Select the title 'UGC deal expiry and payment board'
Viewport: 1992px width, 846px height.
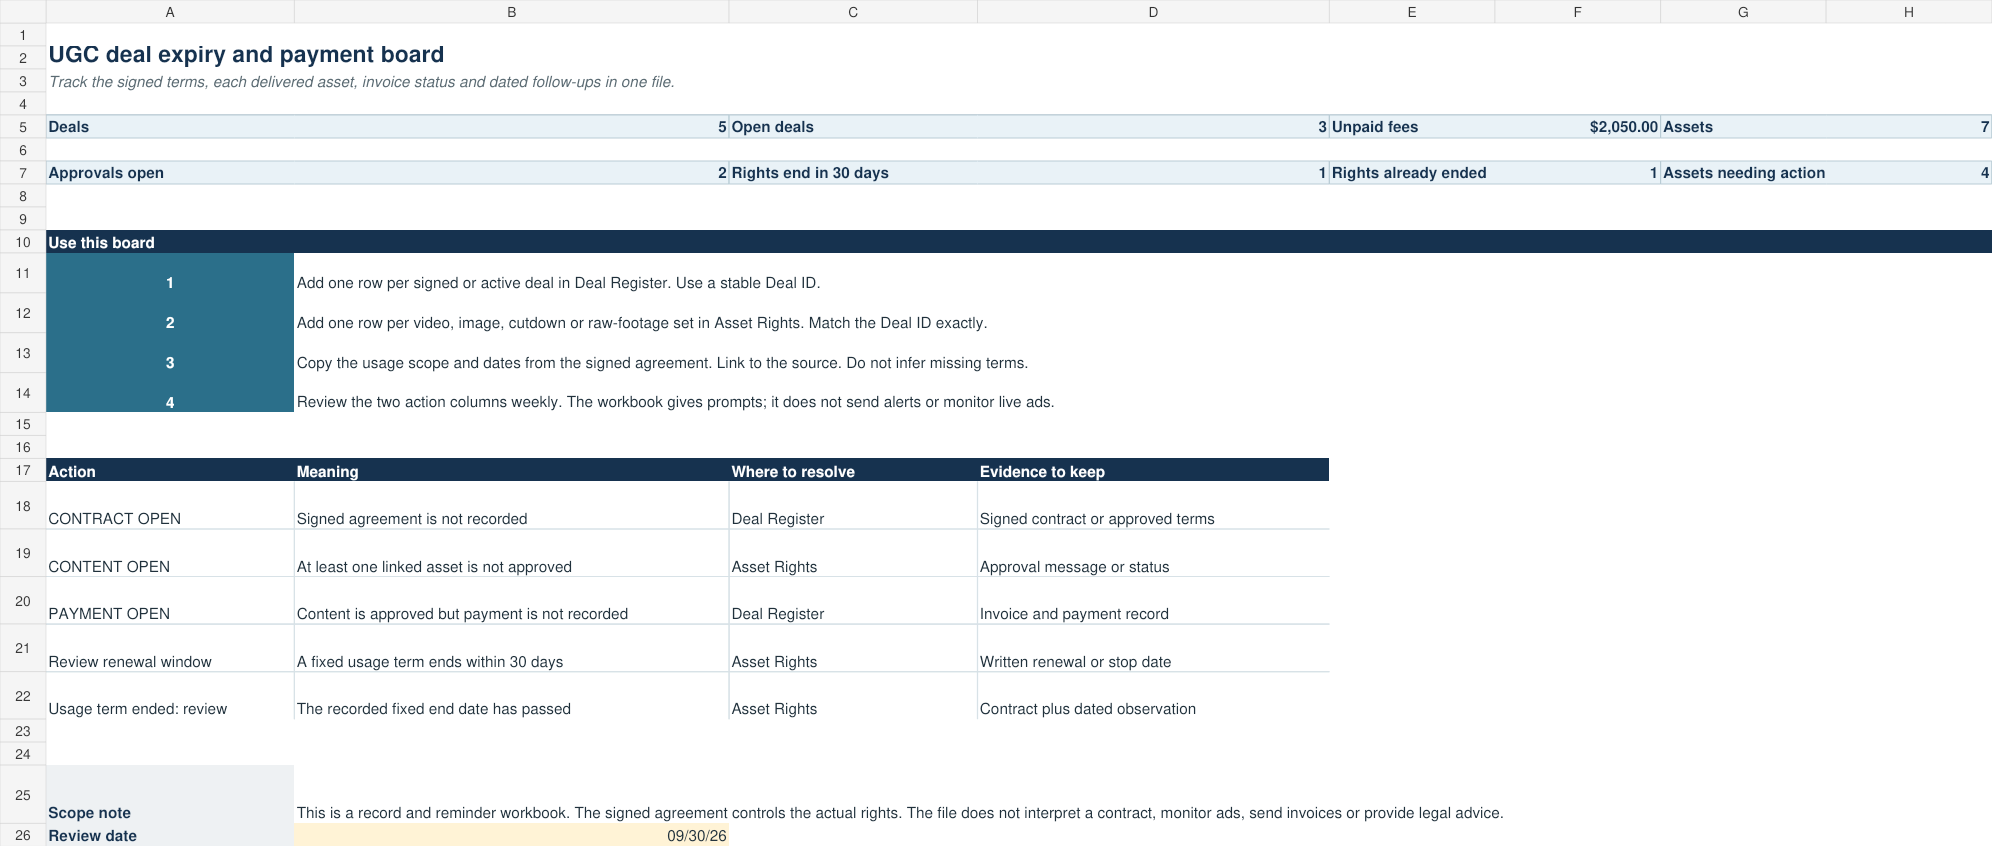[246, 55]
